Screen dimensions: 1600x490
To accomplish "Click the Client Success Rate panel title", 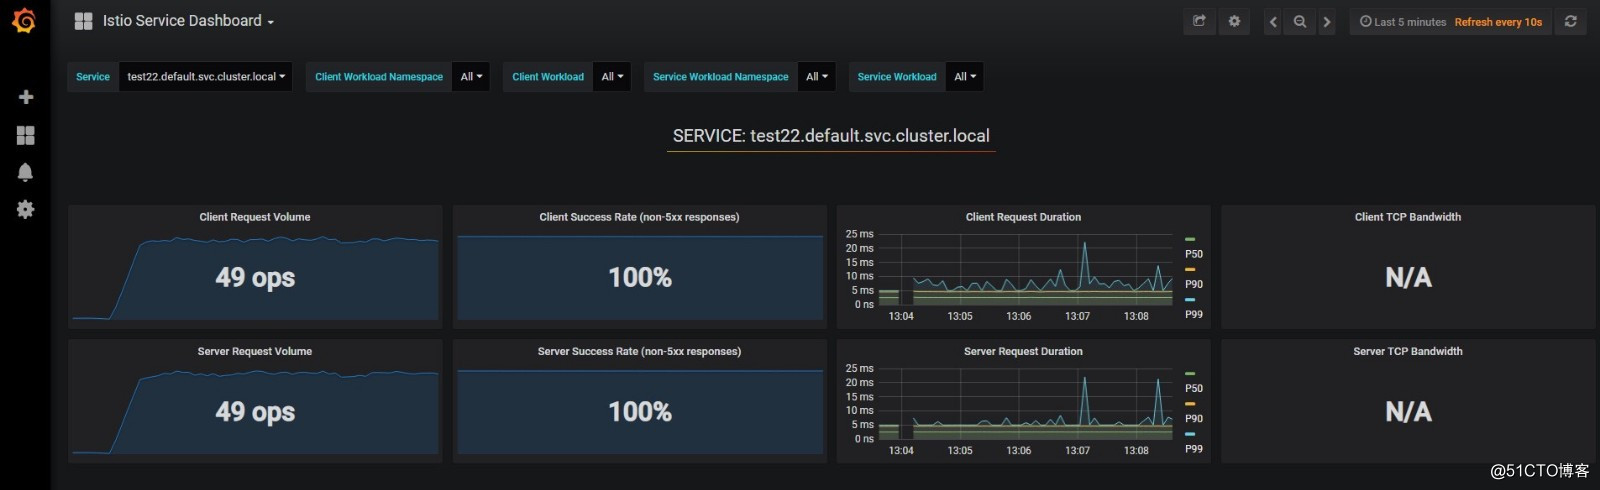I will tap(639, 217).
